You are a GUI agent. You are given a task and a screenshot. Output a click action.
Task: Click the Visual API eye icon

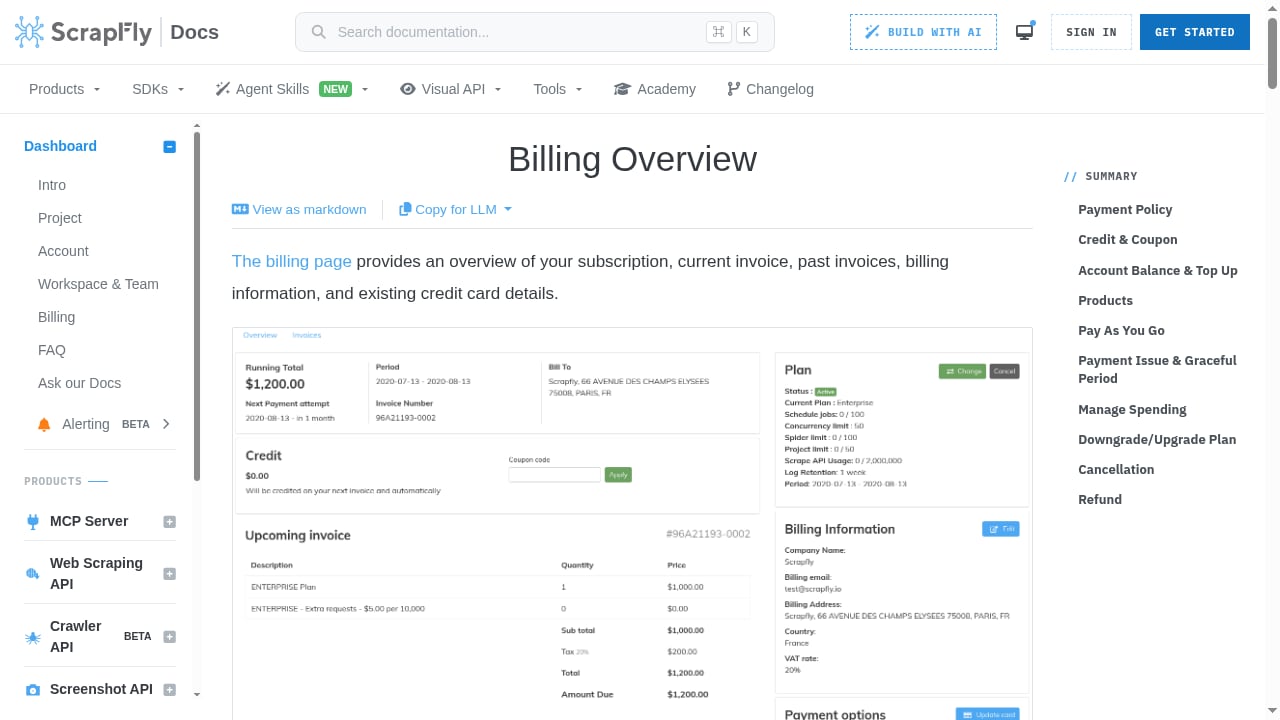coord(407,89)
